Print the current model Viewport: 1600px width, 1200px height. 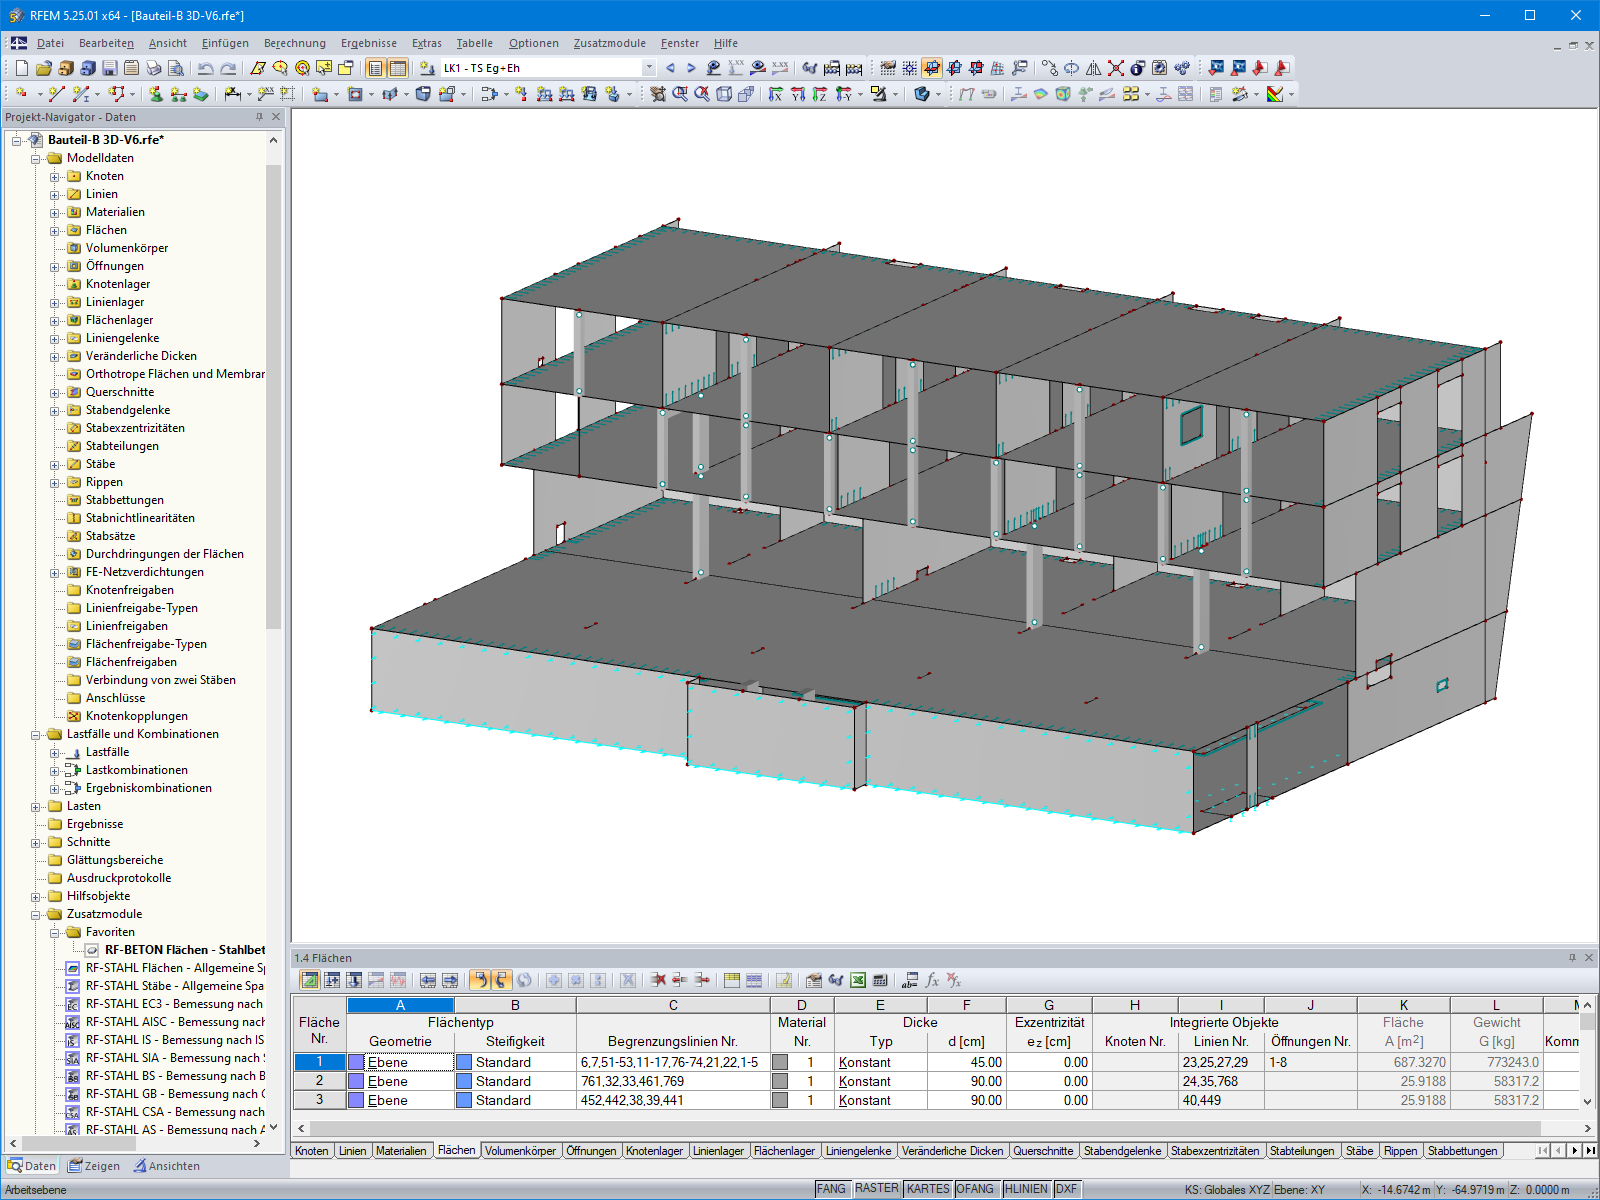coord(152,69)
